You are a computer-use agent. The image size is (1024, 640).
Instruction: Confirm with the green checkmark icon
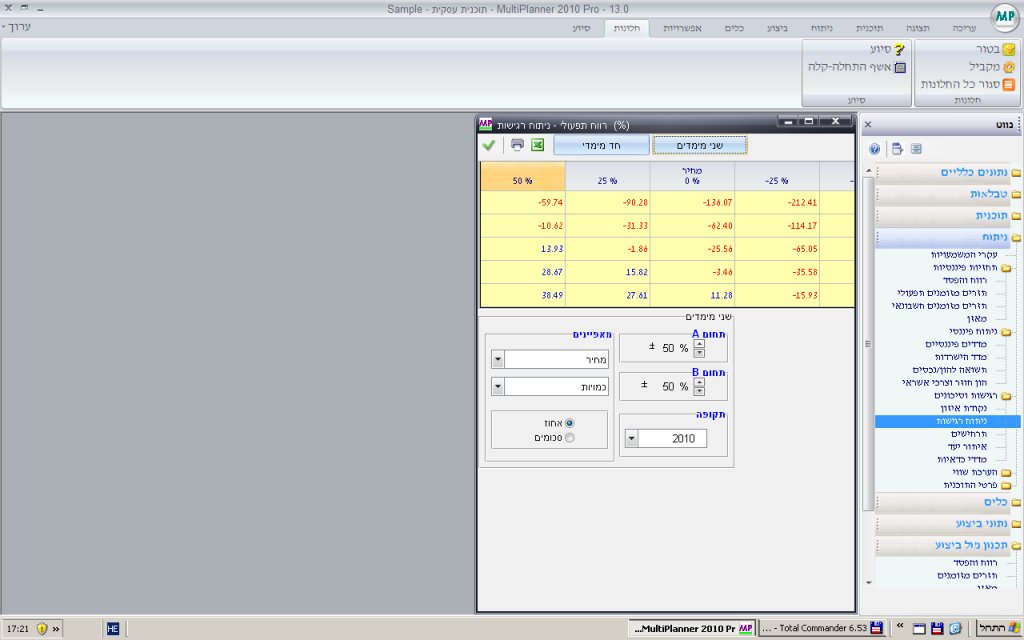coord(488,145)
